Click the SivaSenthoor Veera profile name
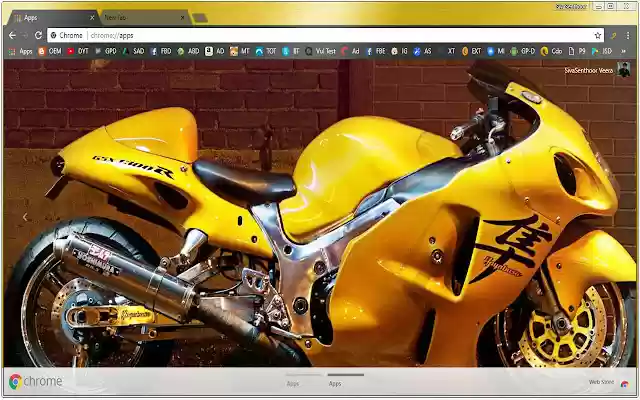640x400 pixels. pos(589,70)
